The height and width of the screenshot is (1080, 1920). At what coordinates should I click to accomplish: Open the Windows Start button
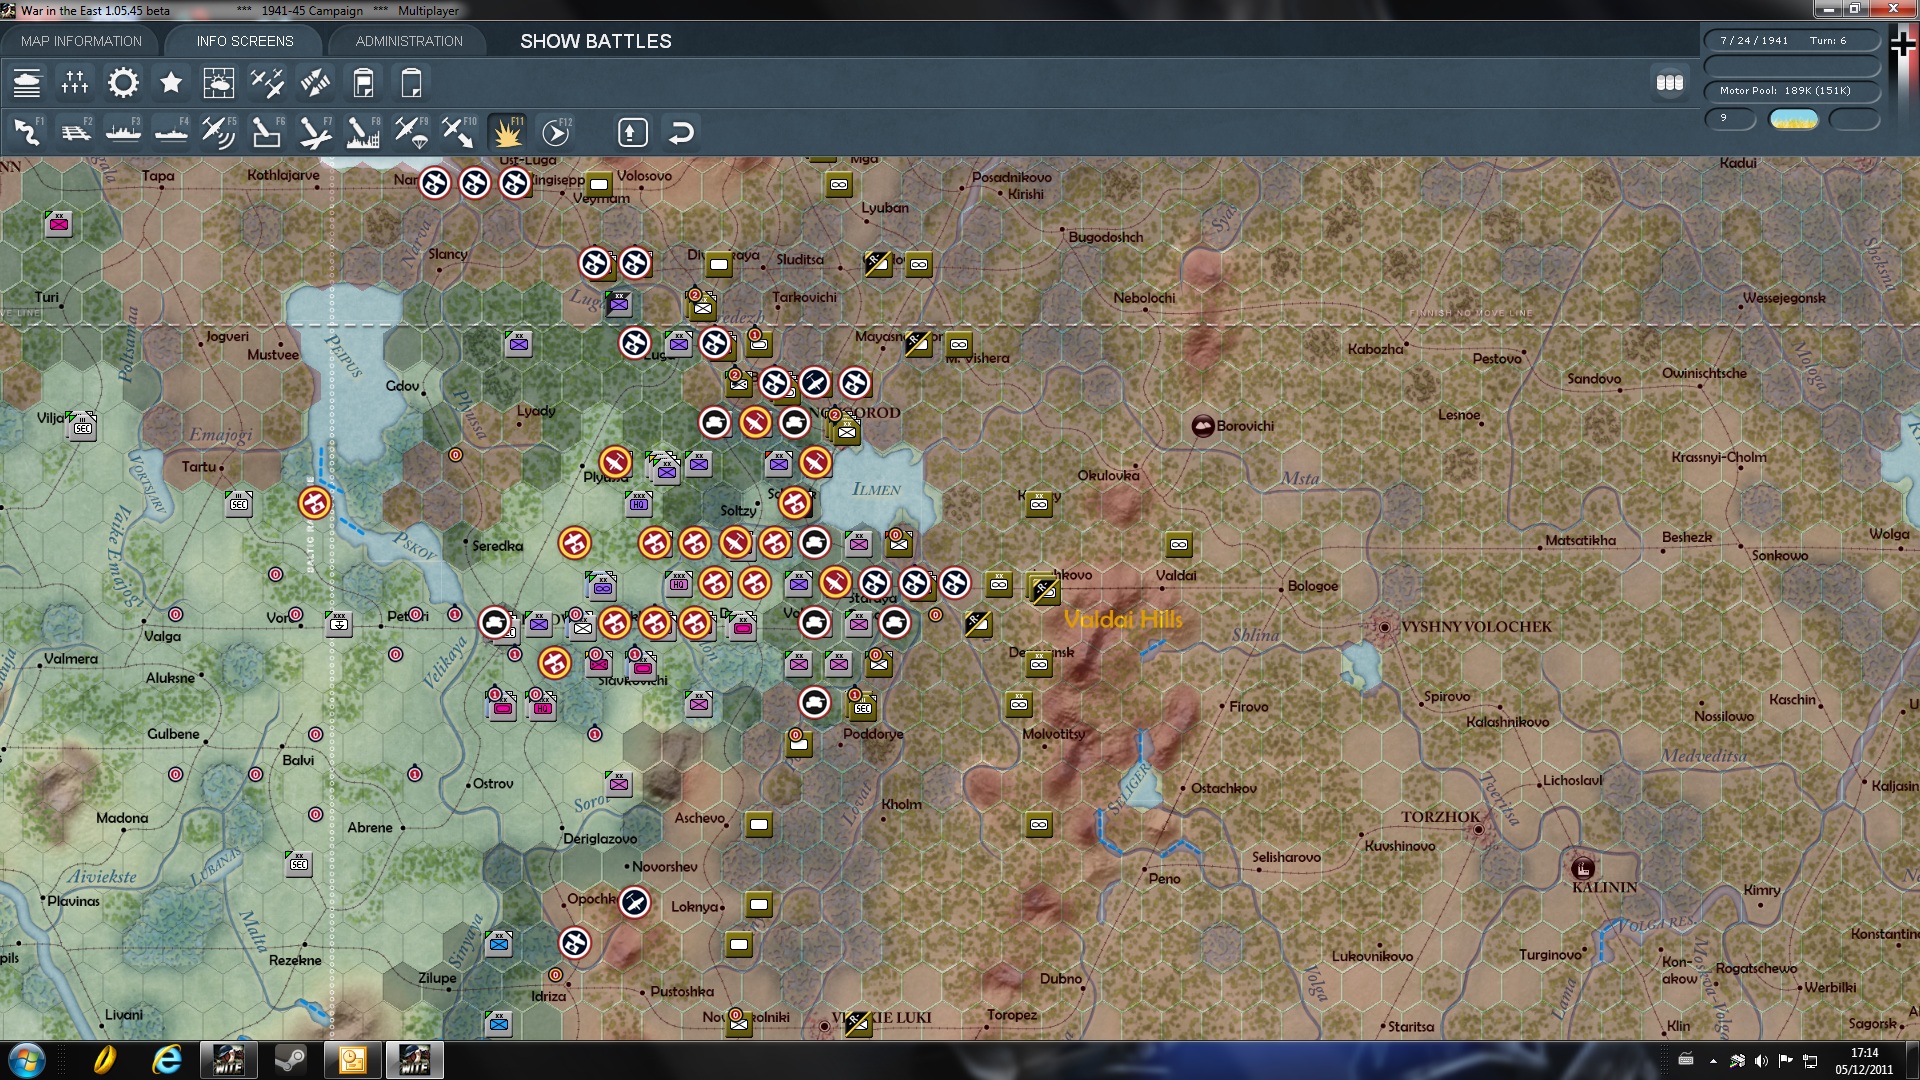(x=27, y=1060)
